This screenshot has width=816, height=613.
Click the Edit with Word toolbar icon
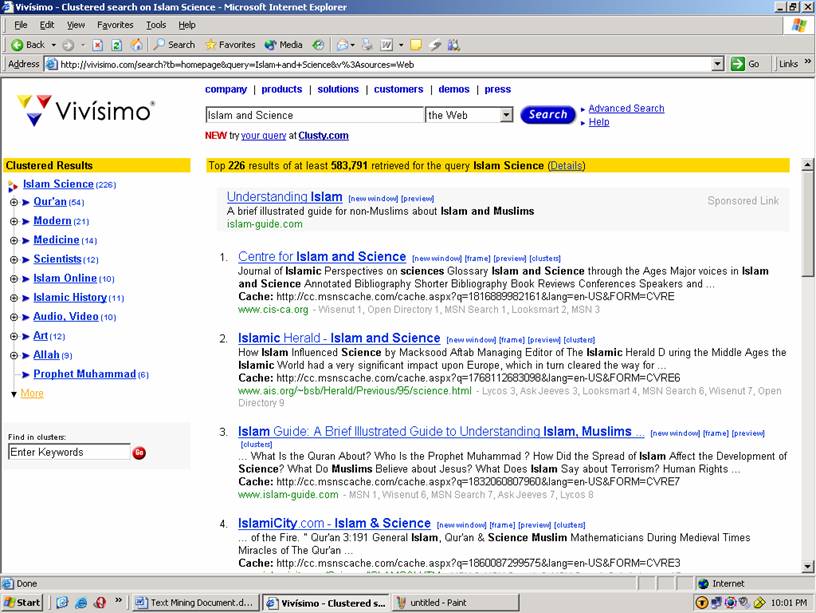pyautogui.click(x=387, y=45)
